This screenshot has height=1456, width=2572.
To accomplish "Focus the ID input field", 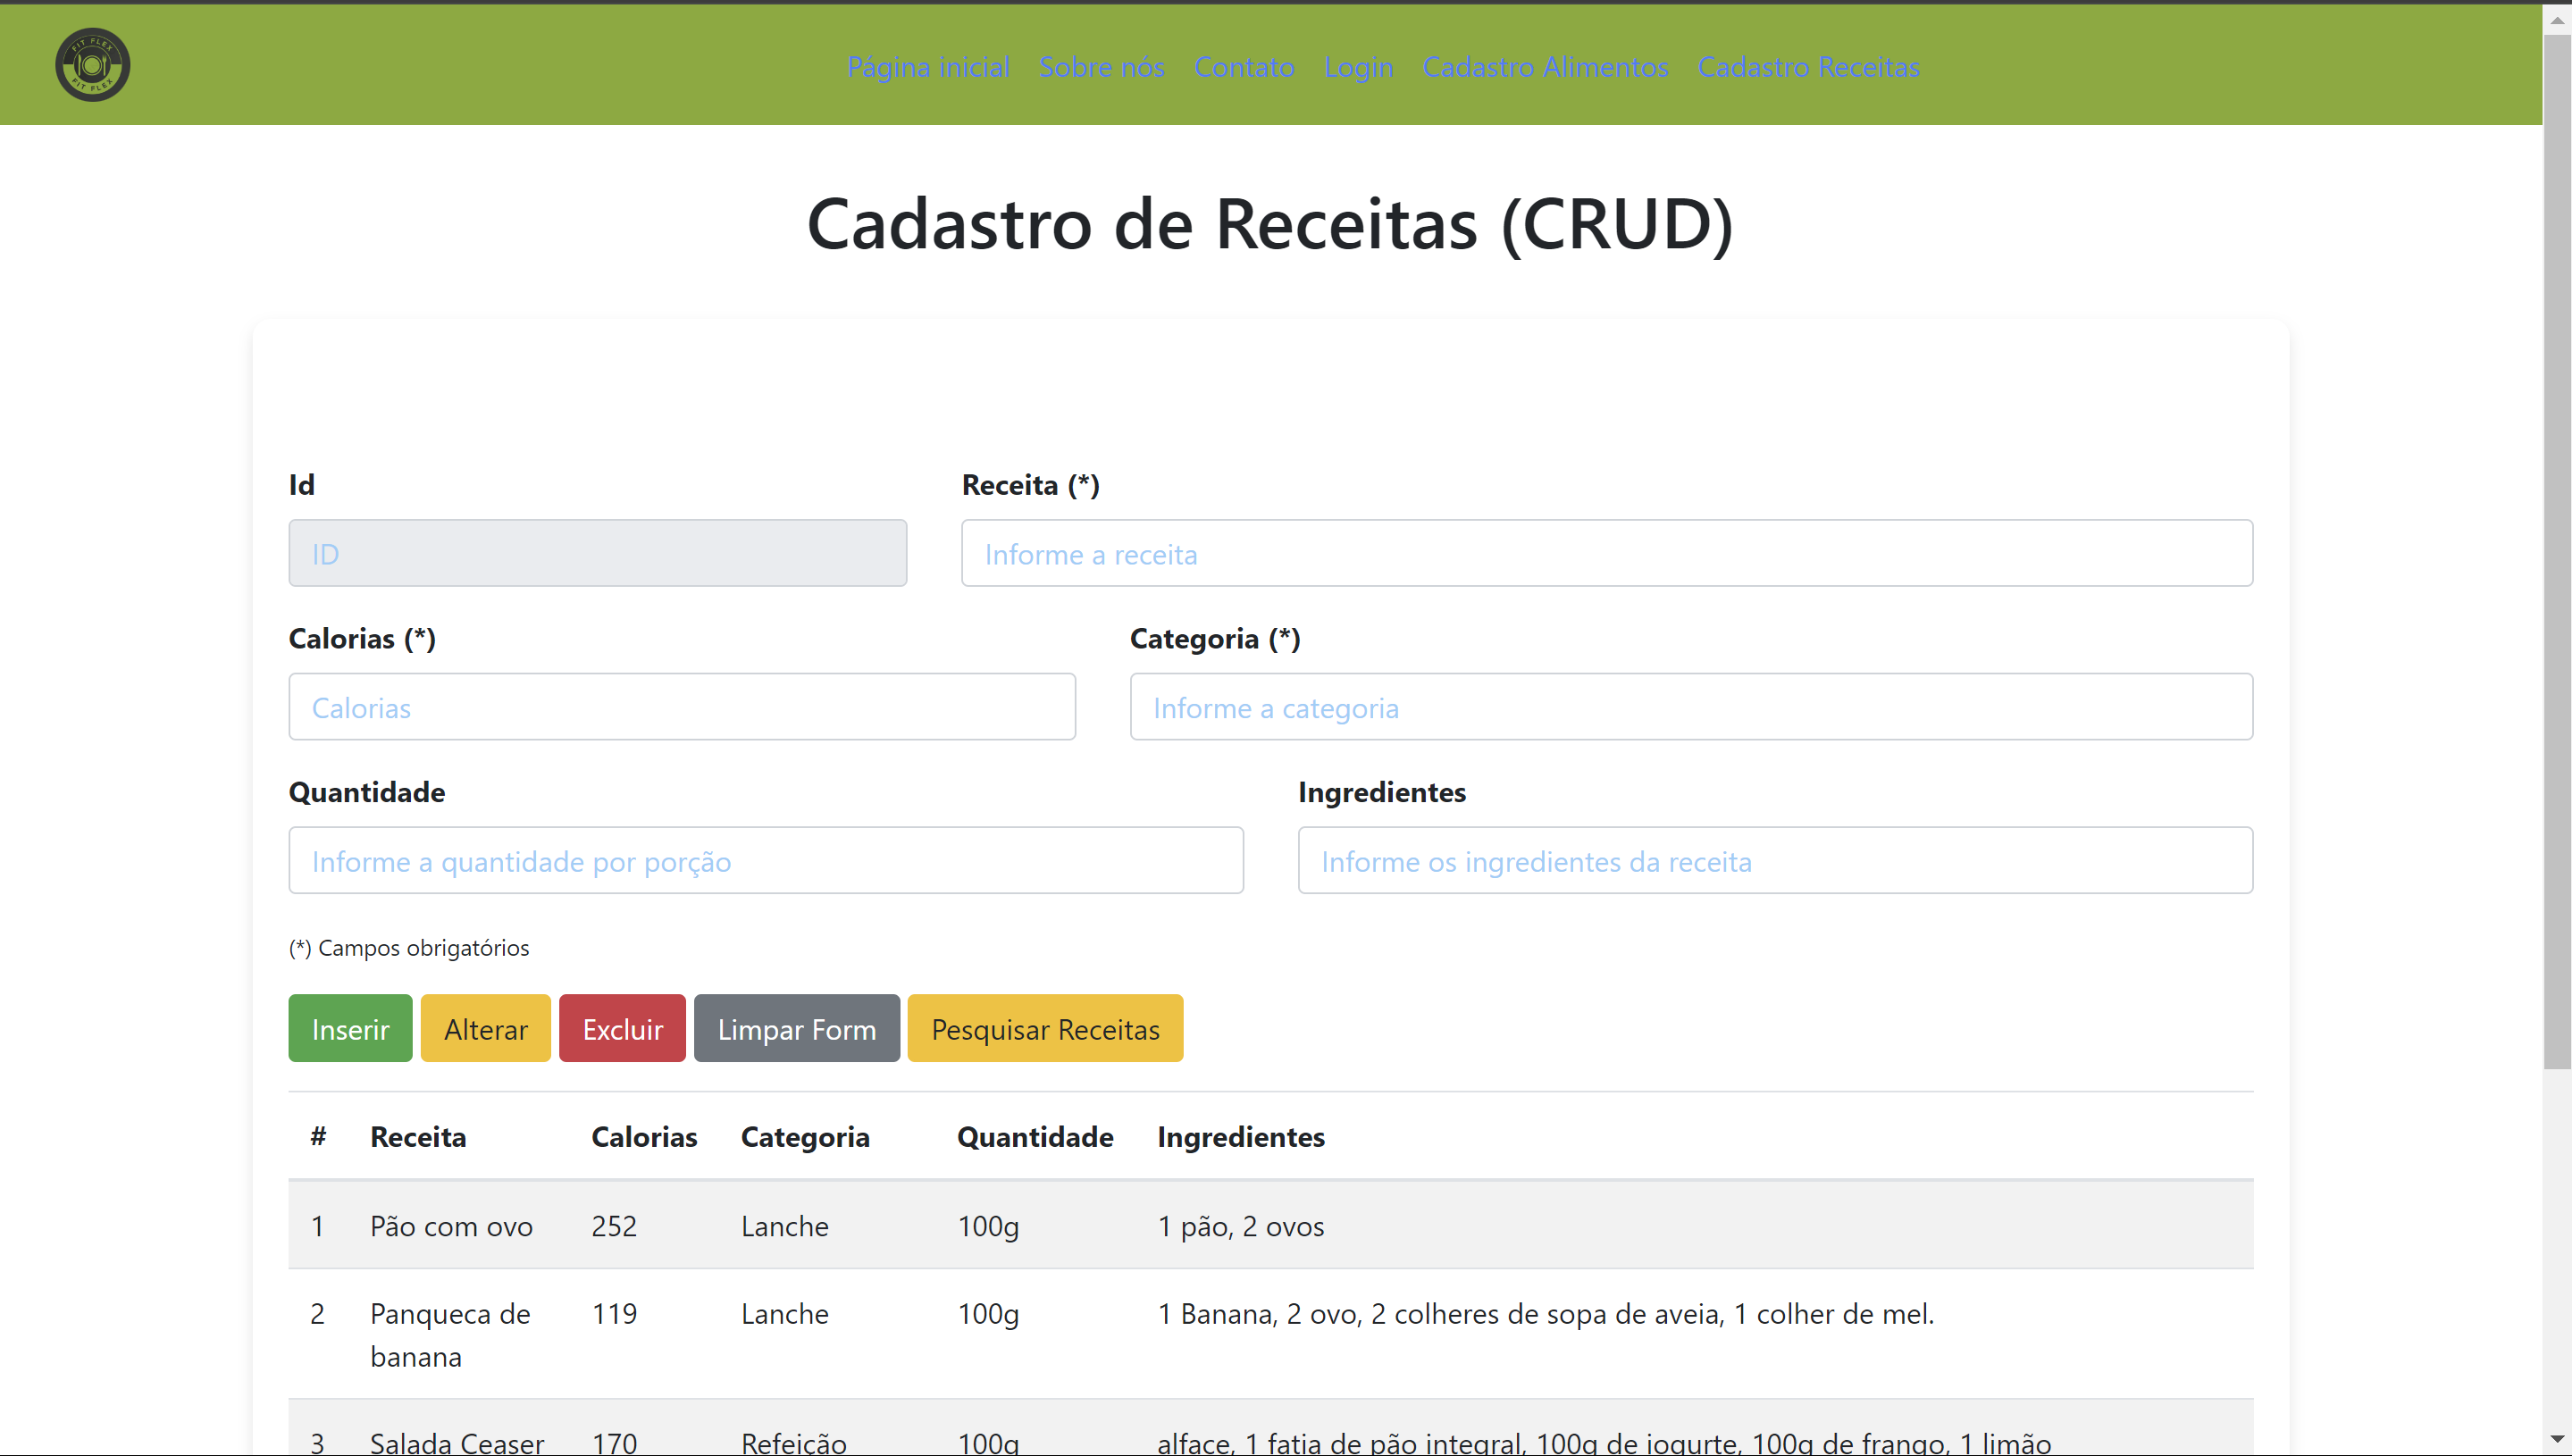I will click(596, 552).
